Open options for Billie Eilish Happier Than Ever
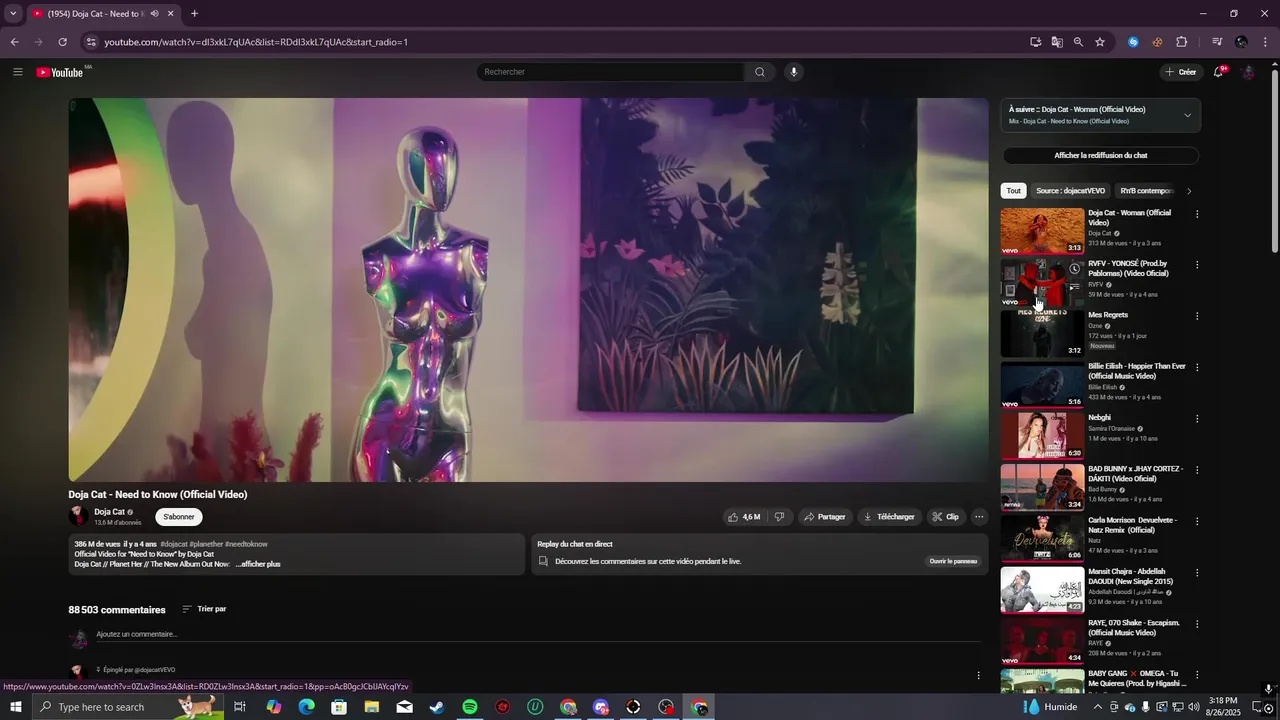1280x720 pixels. (1197, 367)
